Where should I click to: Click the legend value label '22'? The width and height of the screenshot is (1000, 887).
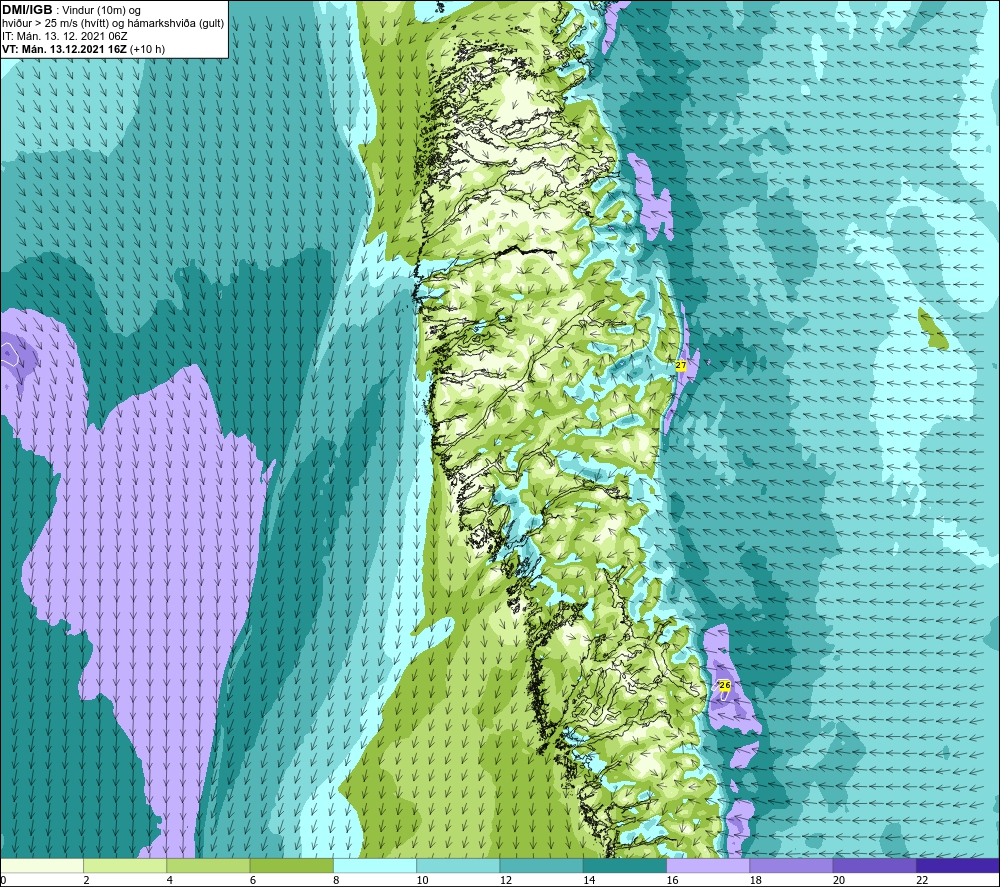coord(922,881)
